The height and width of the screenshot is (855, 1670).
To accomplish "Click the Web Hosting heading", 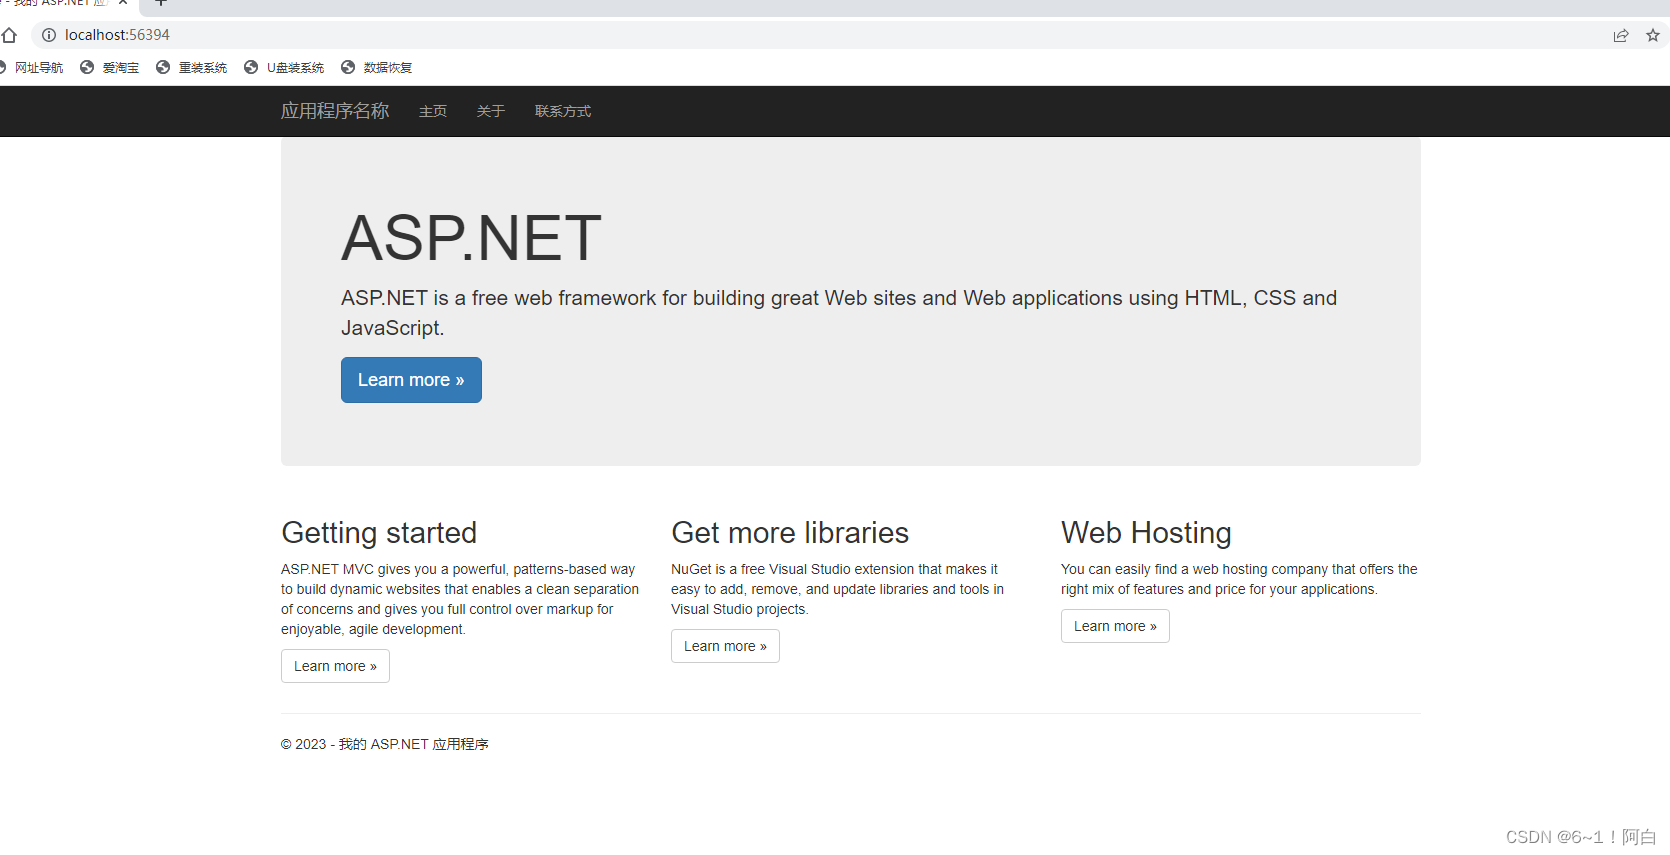I will pos(1146,533).
